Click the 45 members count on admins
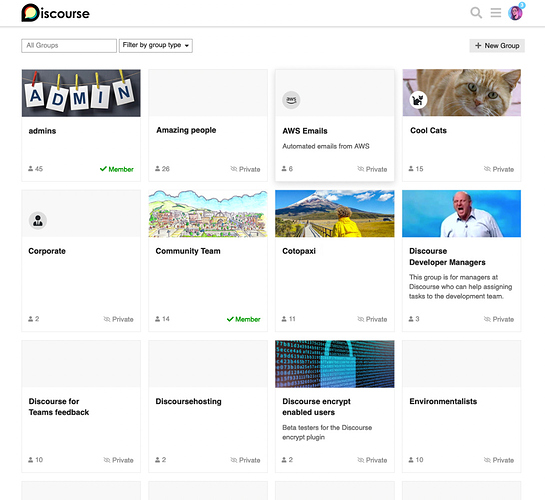The height and width of the screenshot is (500, 545). pyautogui.click(x=39, y=169)
